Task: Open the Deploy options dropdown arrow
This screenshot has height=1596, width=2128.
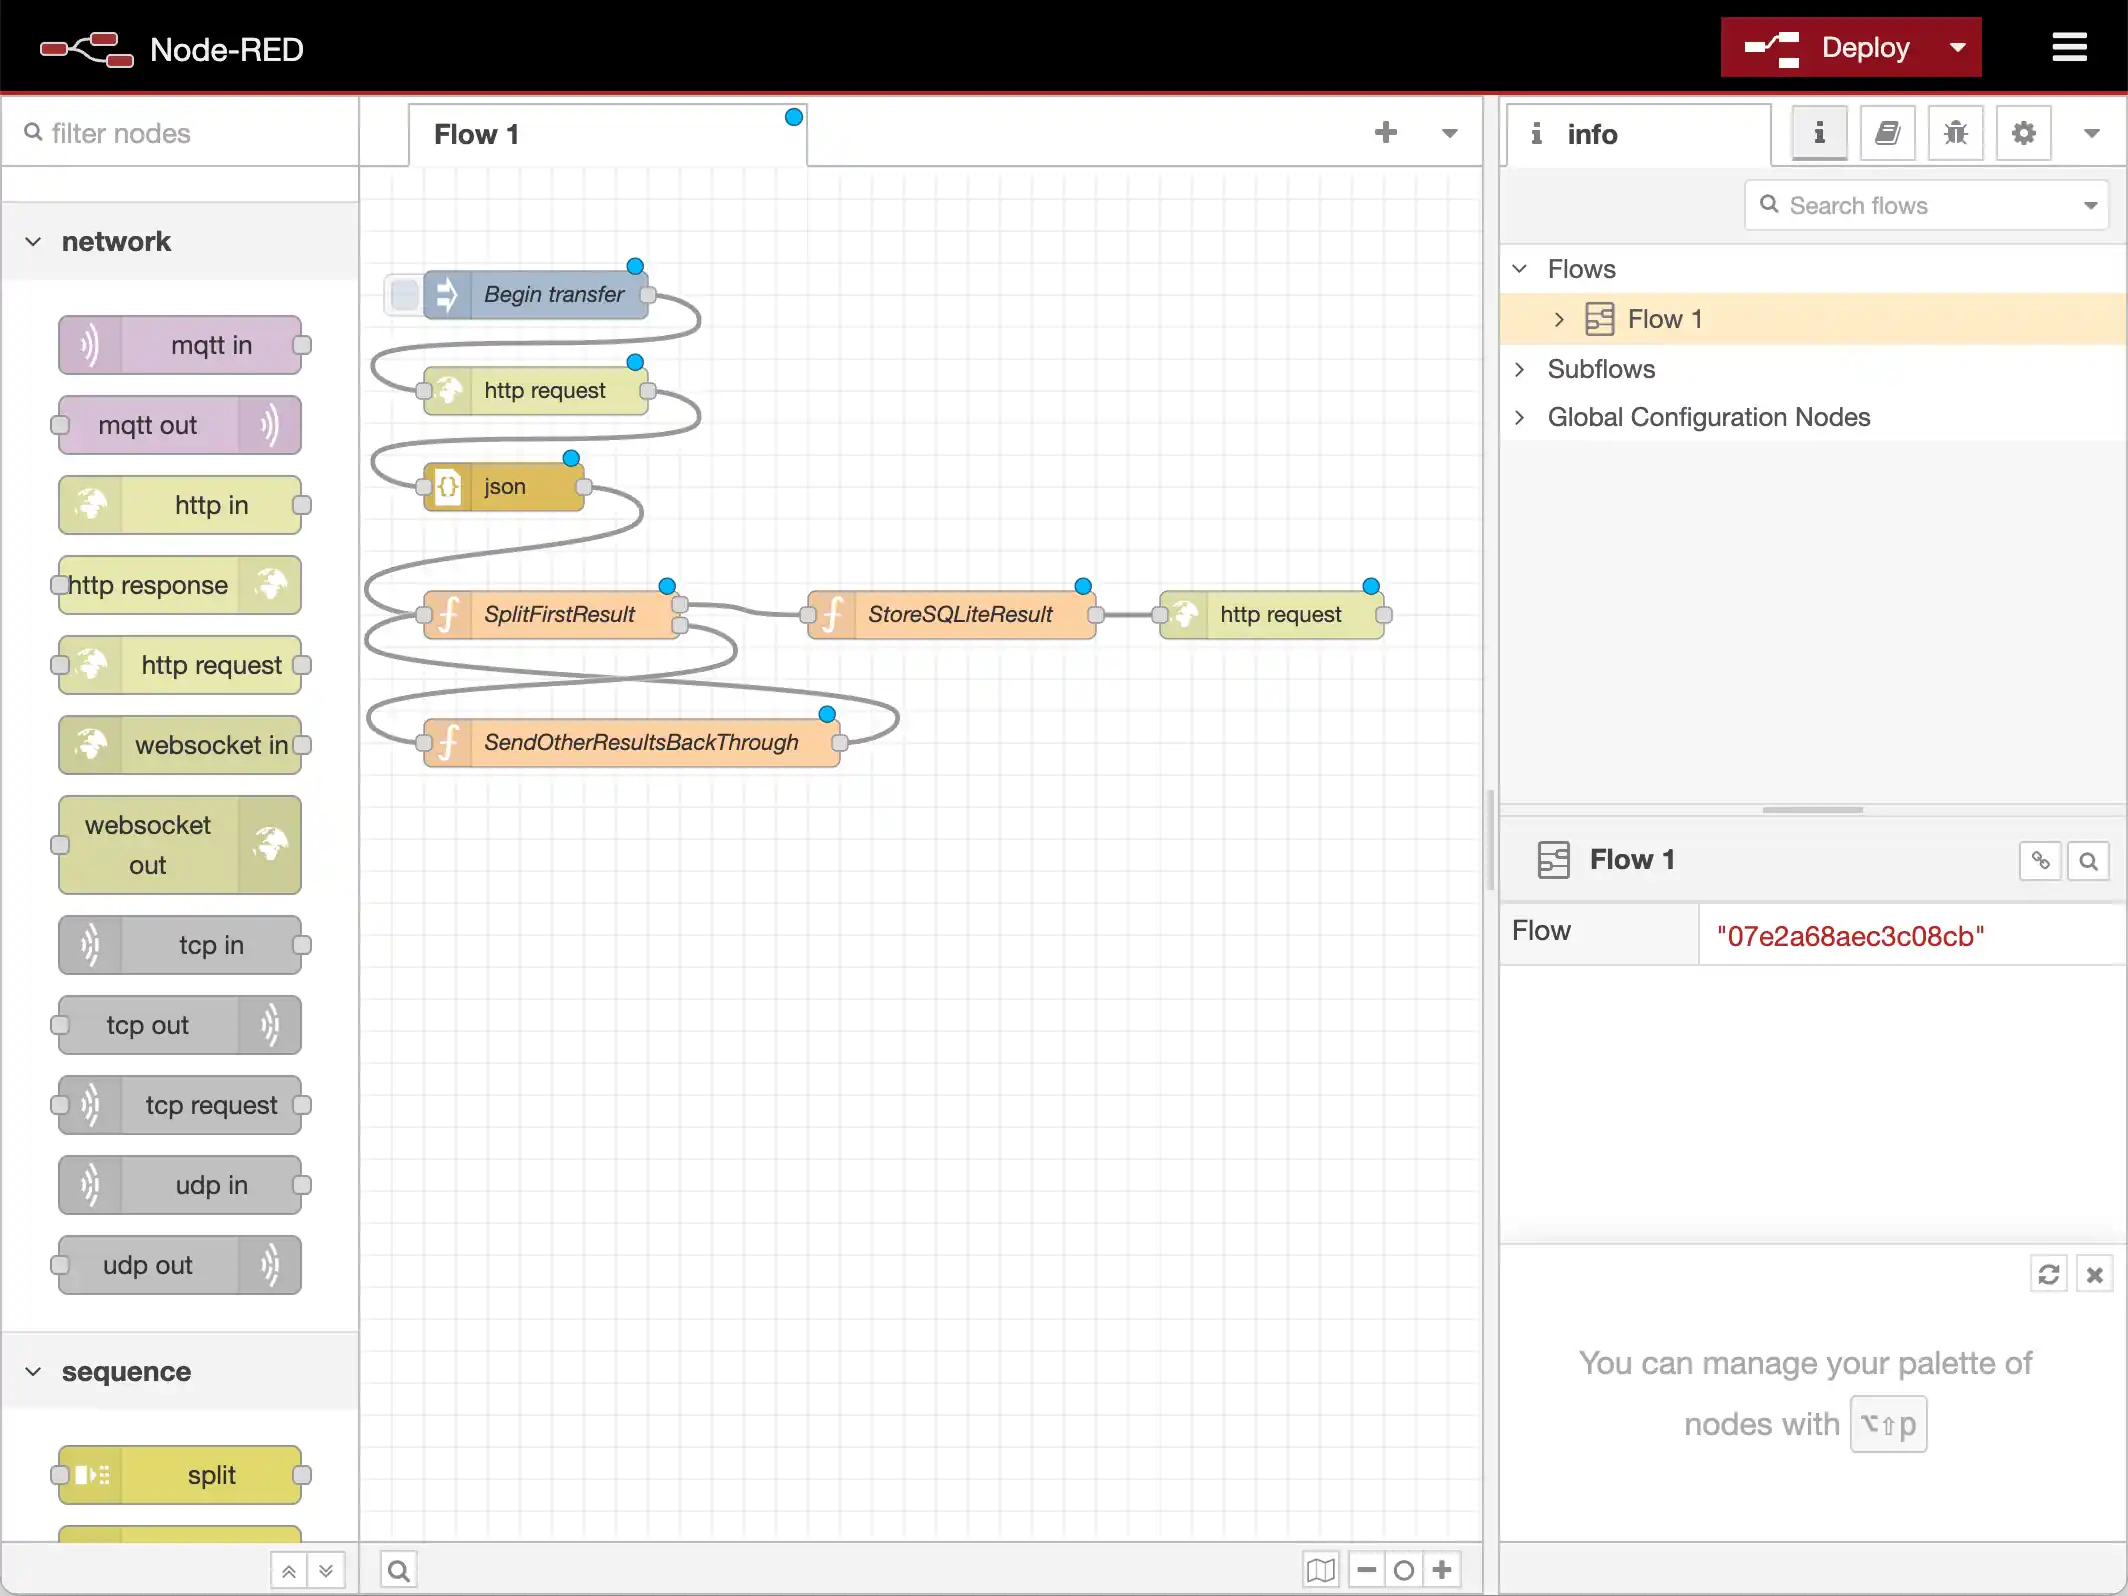Action: pyautogui.click(x=1957, y=47)
